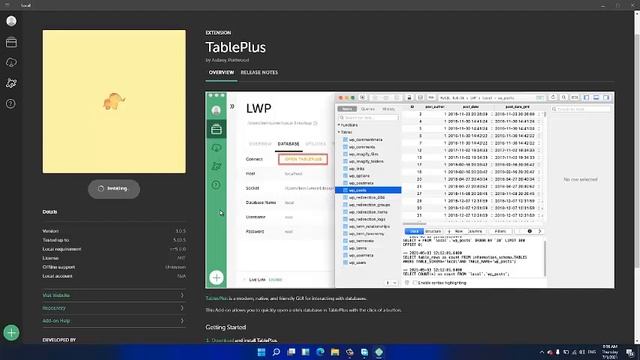Viewport: 640px width, 360px height.
Task: Click the 'Local requirement' detail label
Action: coord(62,249)
